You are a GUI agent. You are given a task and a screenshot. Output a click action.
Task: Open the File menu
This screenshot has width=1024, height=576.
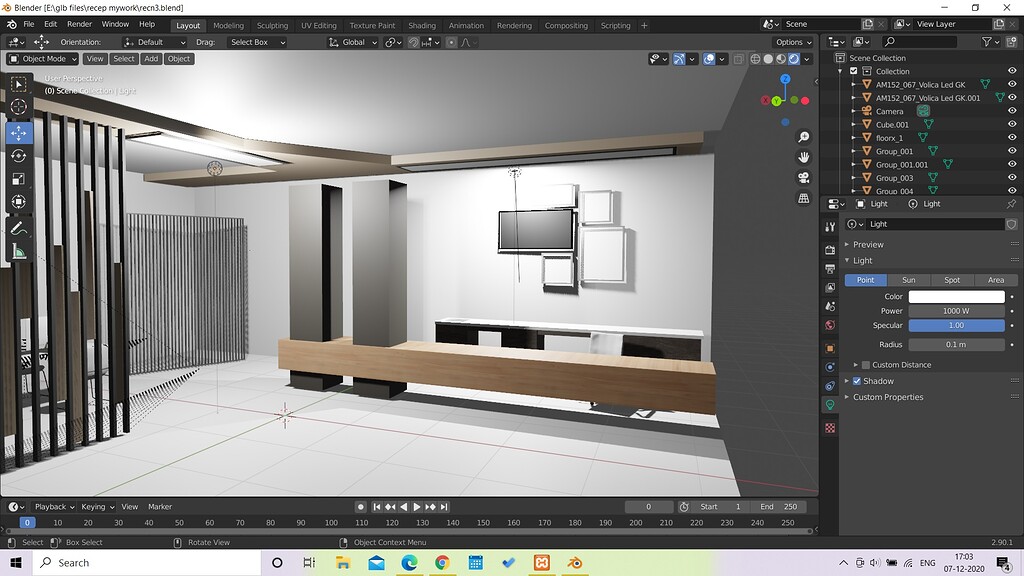(29, 24)
